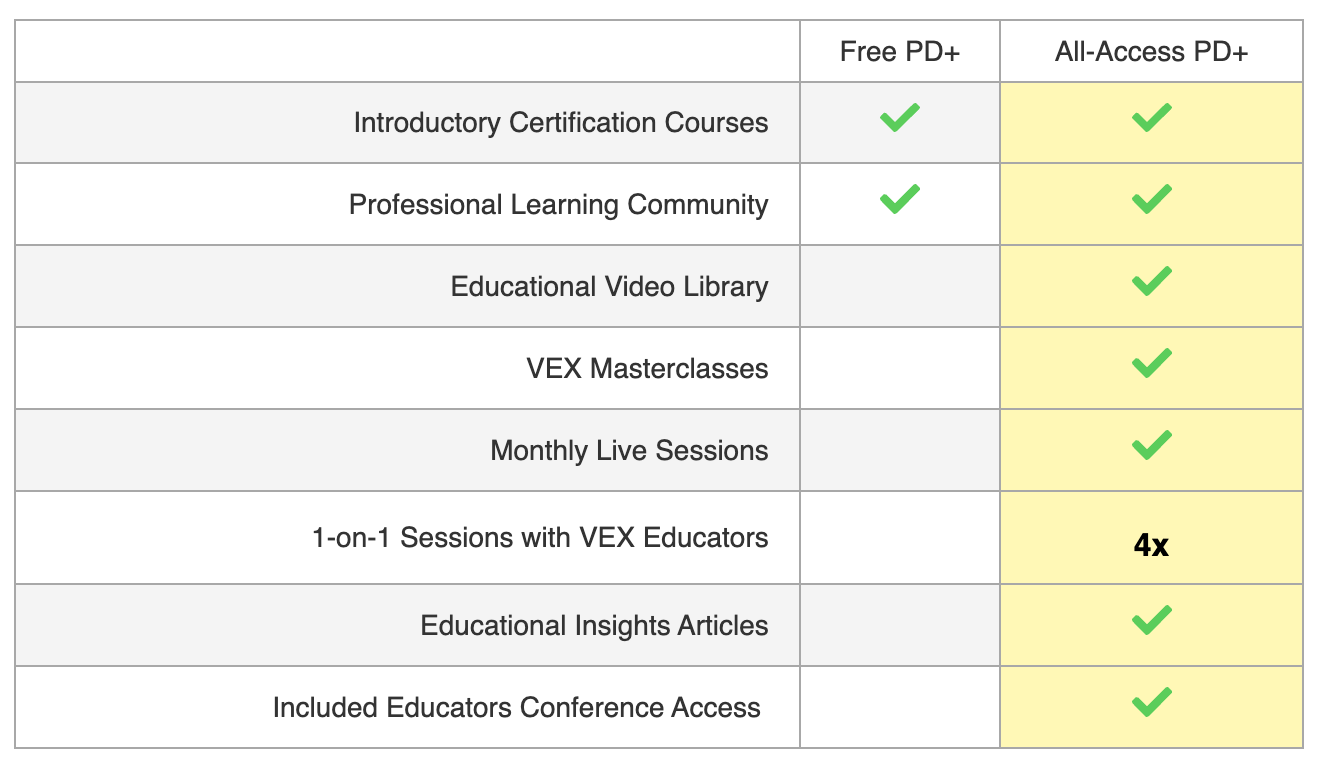Click the Professional Learning Community row label
The width and height of the screenshot is (1318, 768).
[558, 205]
